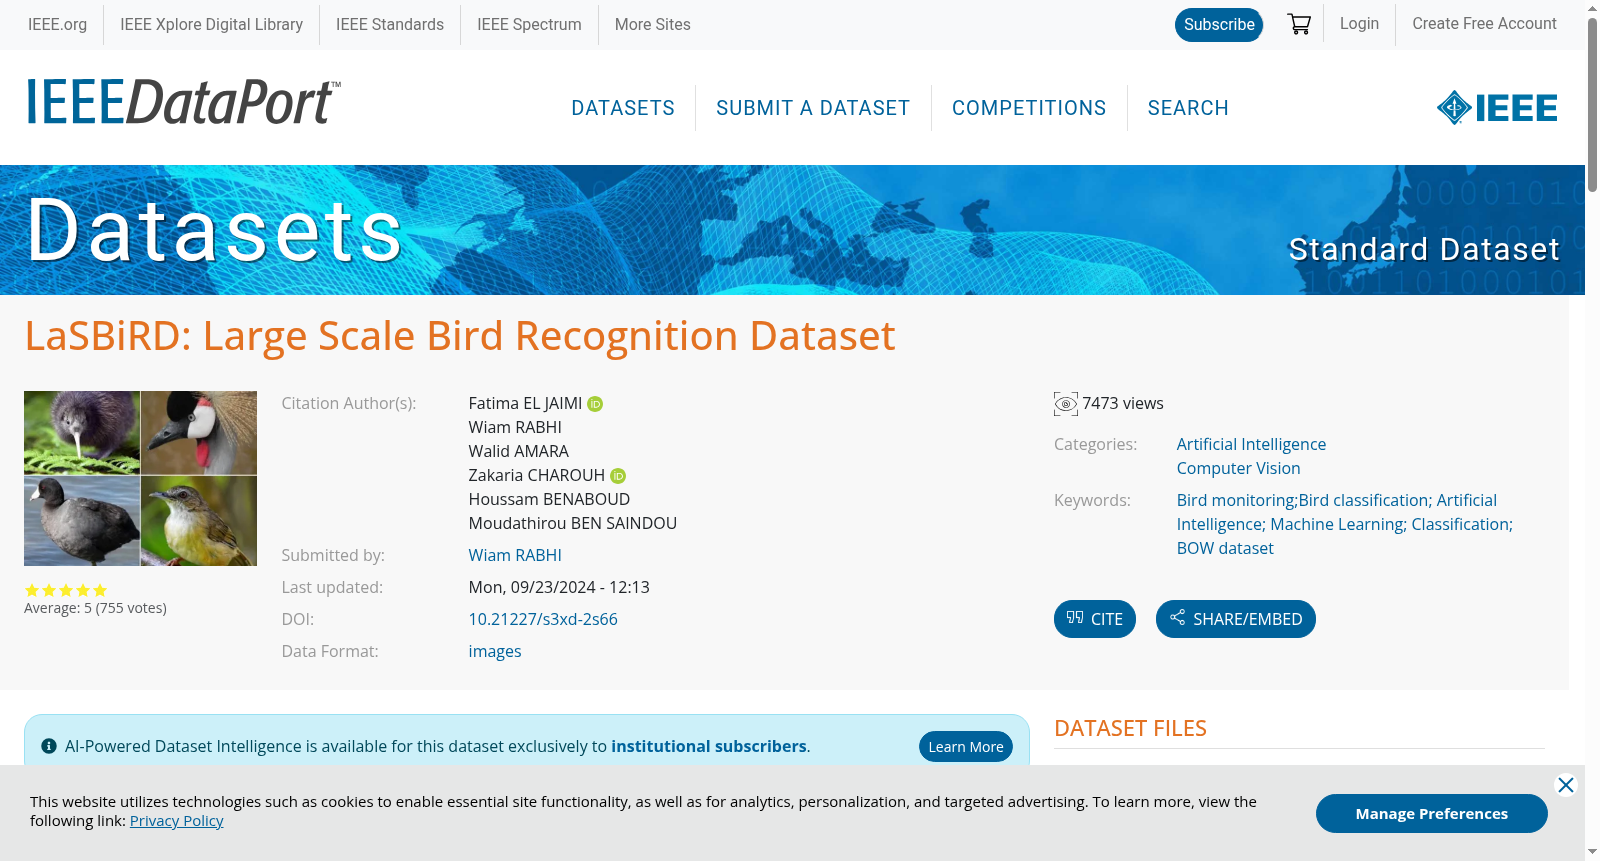The image size is (1600, 861).
Task: Open the SHARE/EMBED button
Action: click(x=1236, y=619)
